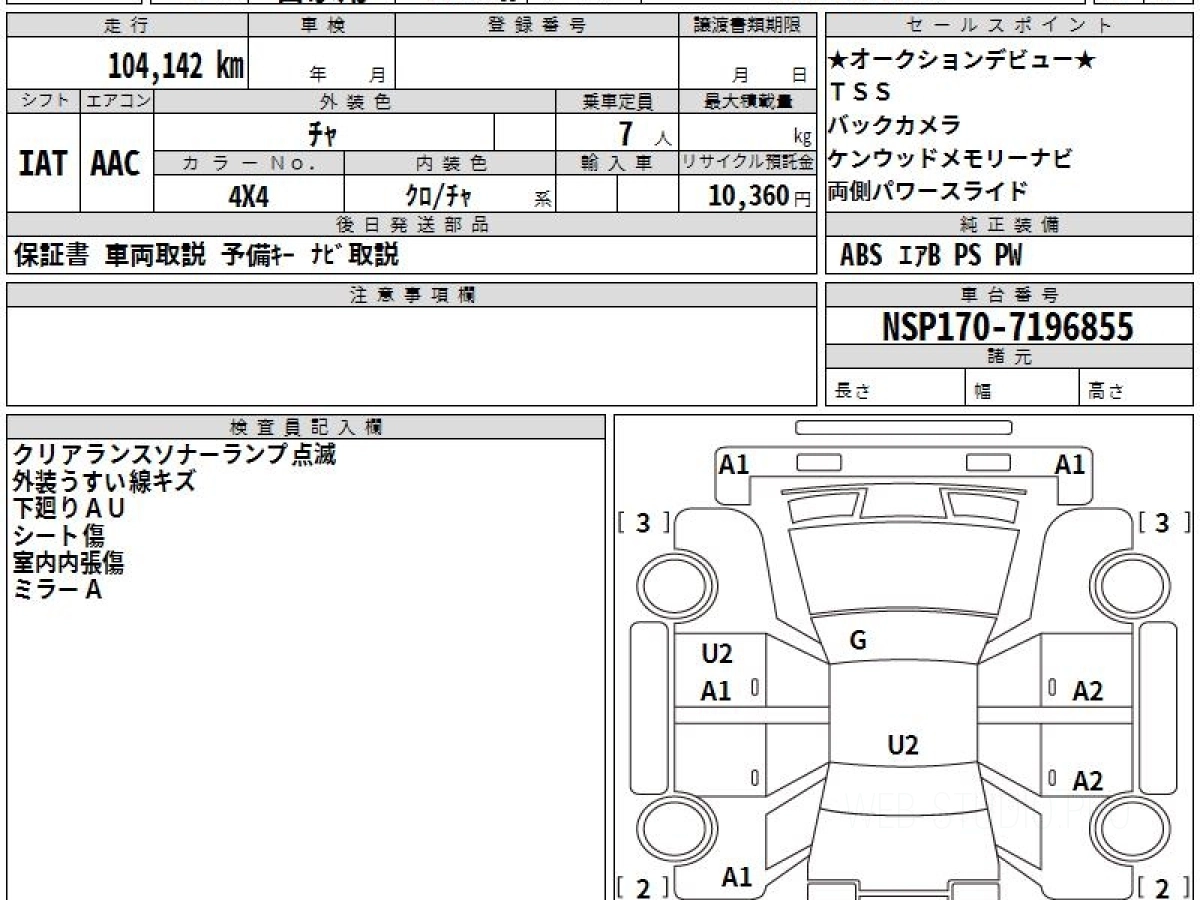Click the エアコン header cell
The width and height of the screenshot is (1200, 900).
[x=117, y=101]
